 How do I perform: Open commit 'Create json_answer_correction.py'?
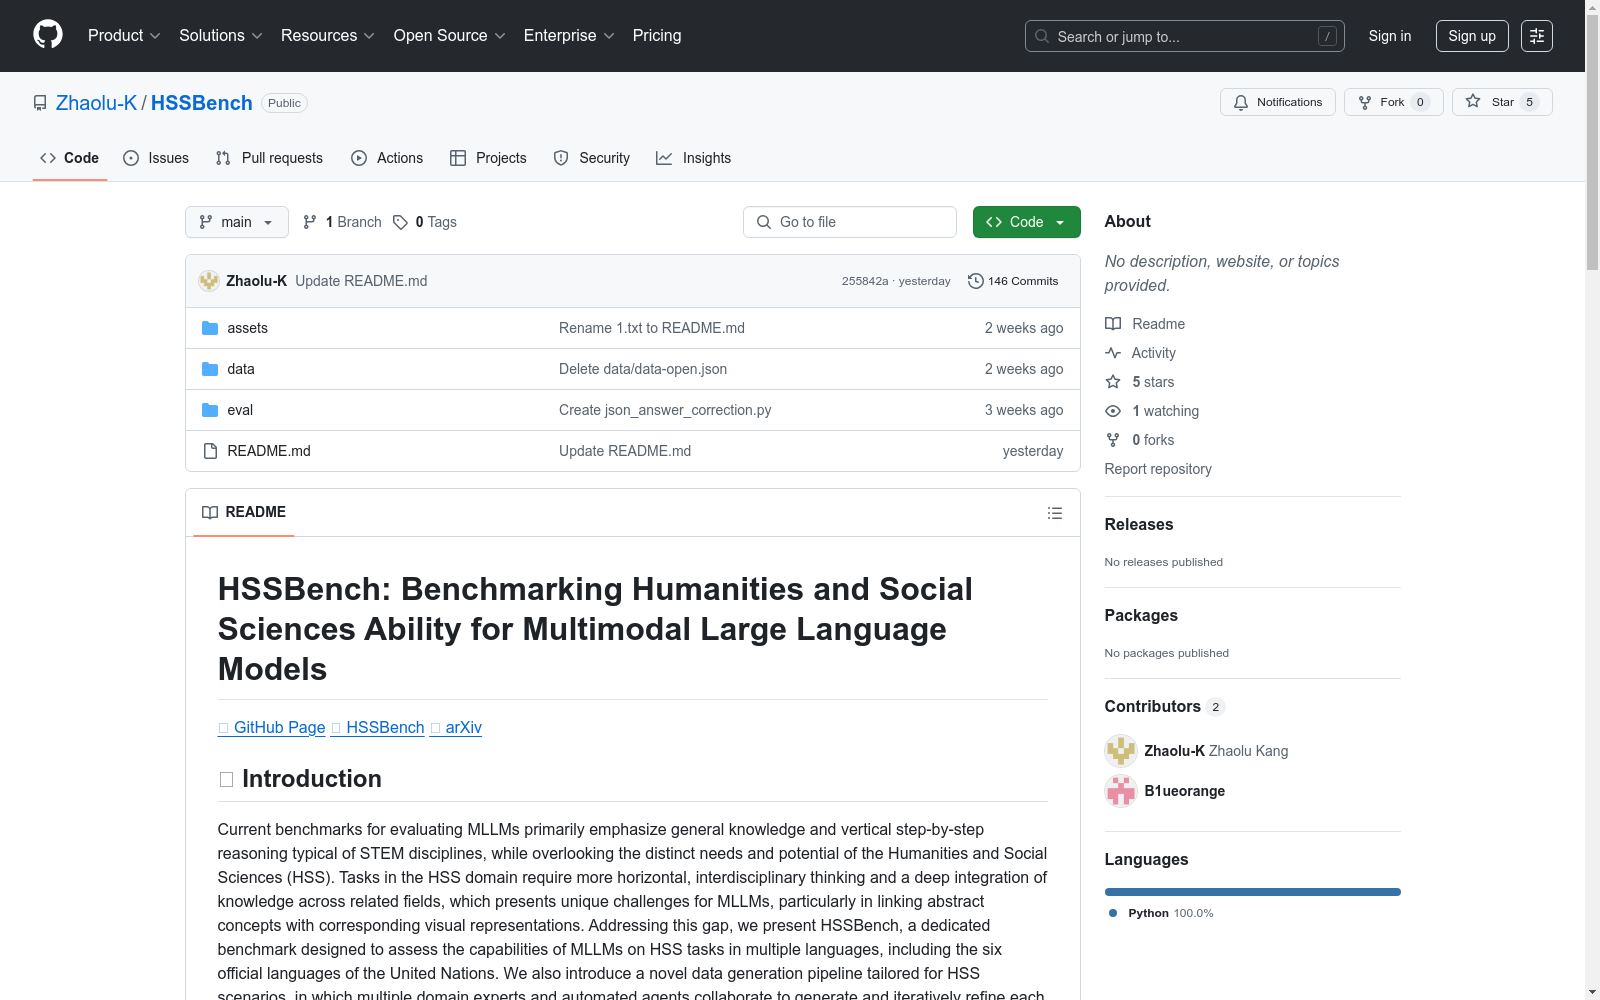665,410
